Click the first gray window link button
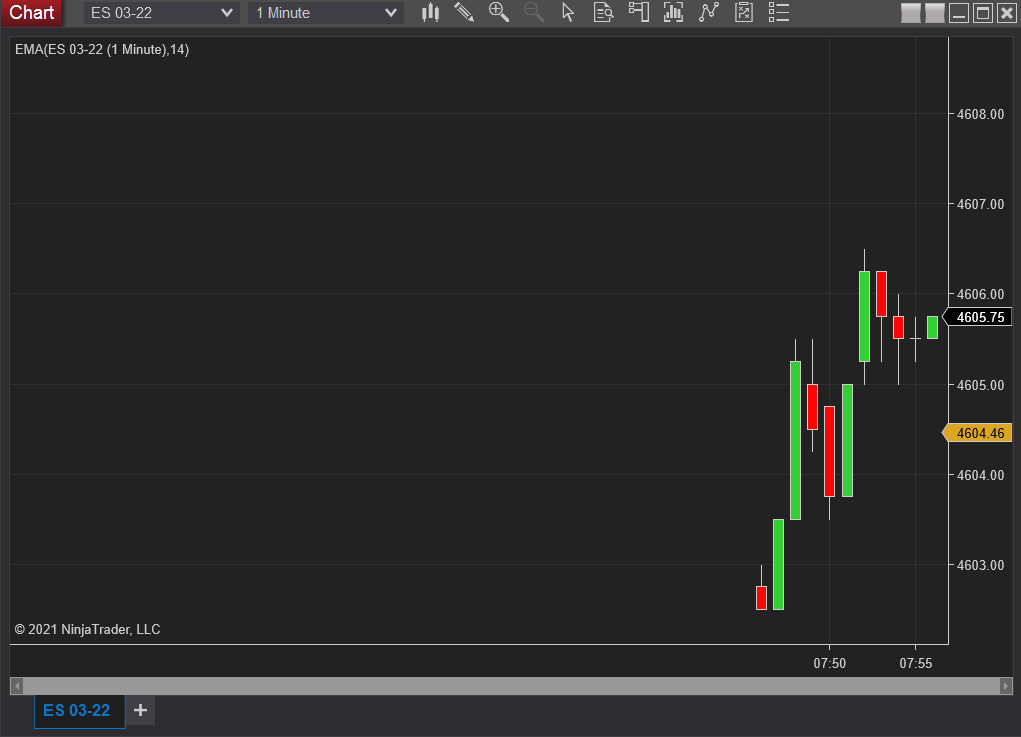 (910, 13)
